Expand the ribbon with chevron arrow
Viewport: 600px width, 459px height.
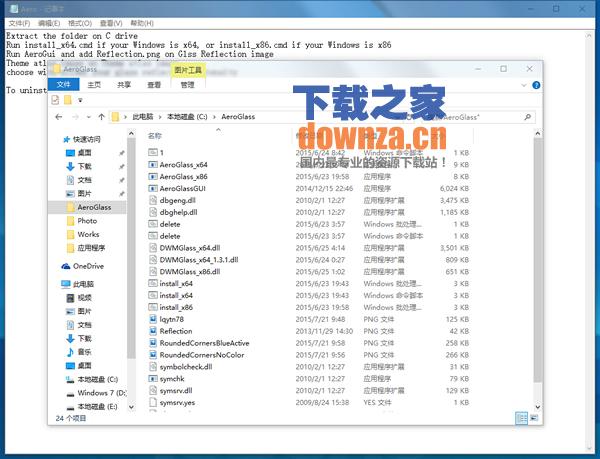pos(524,85)
